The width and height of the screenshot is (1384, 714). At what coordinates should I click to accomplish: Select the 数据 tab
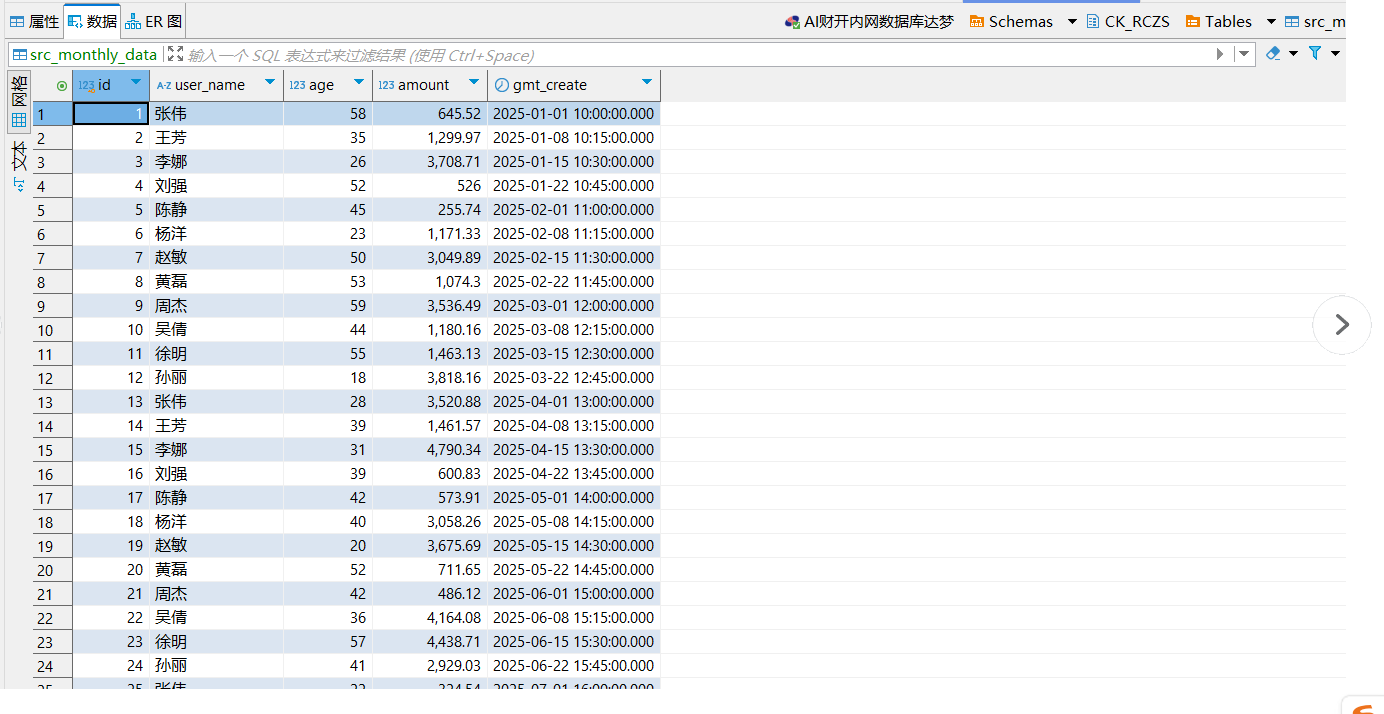[x=92, y=21]
